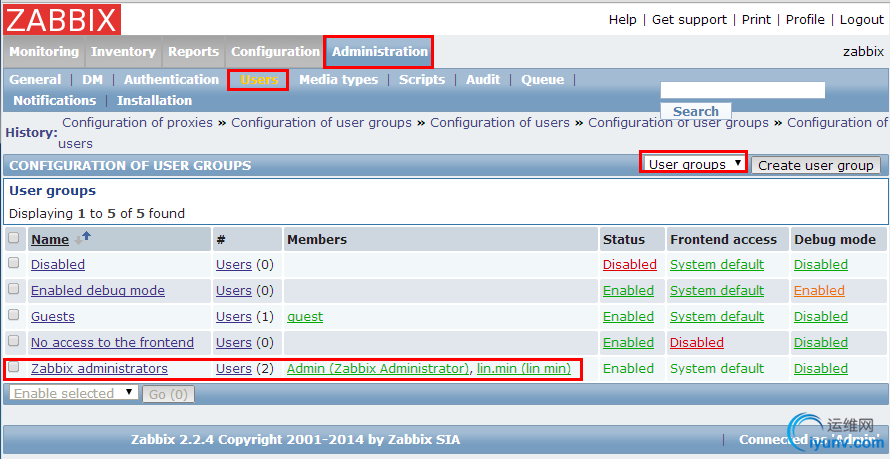890x459 pixels.
Task: Open Configuration of proxies history link
Action: coord(137,123)
